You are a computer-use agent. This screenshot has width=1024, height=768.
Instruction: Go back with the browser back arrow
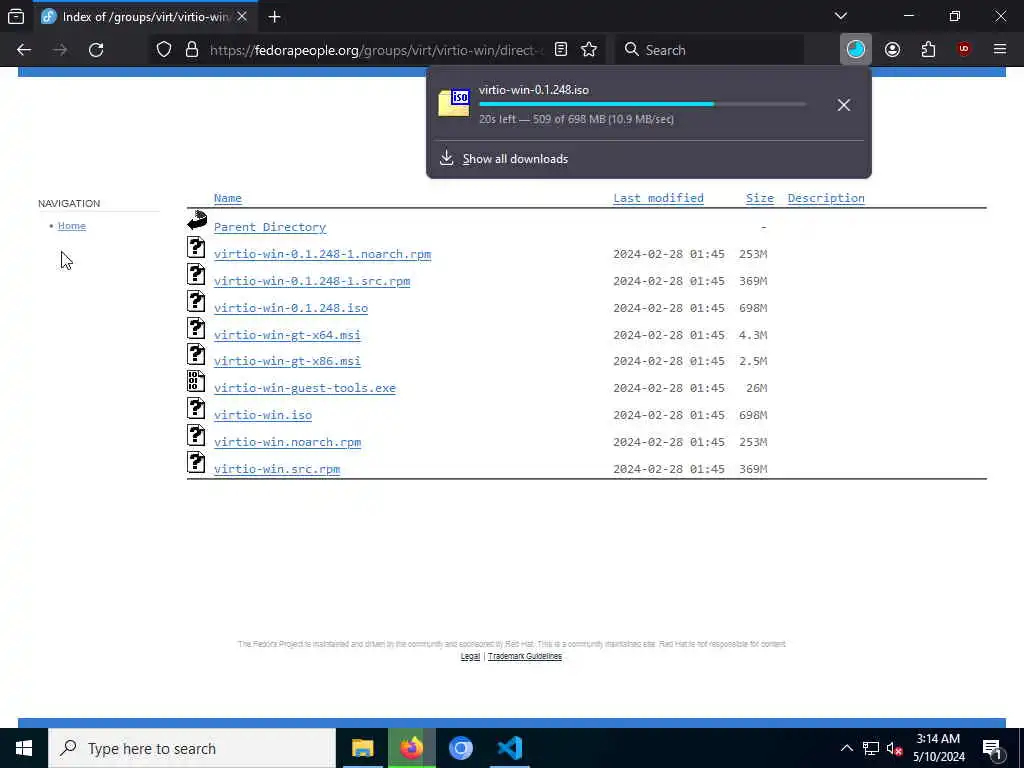point(24,50)
